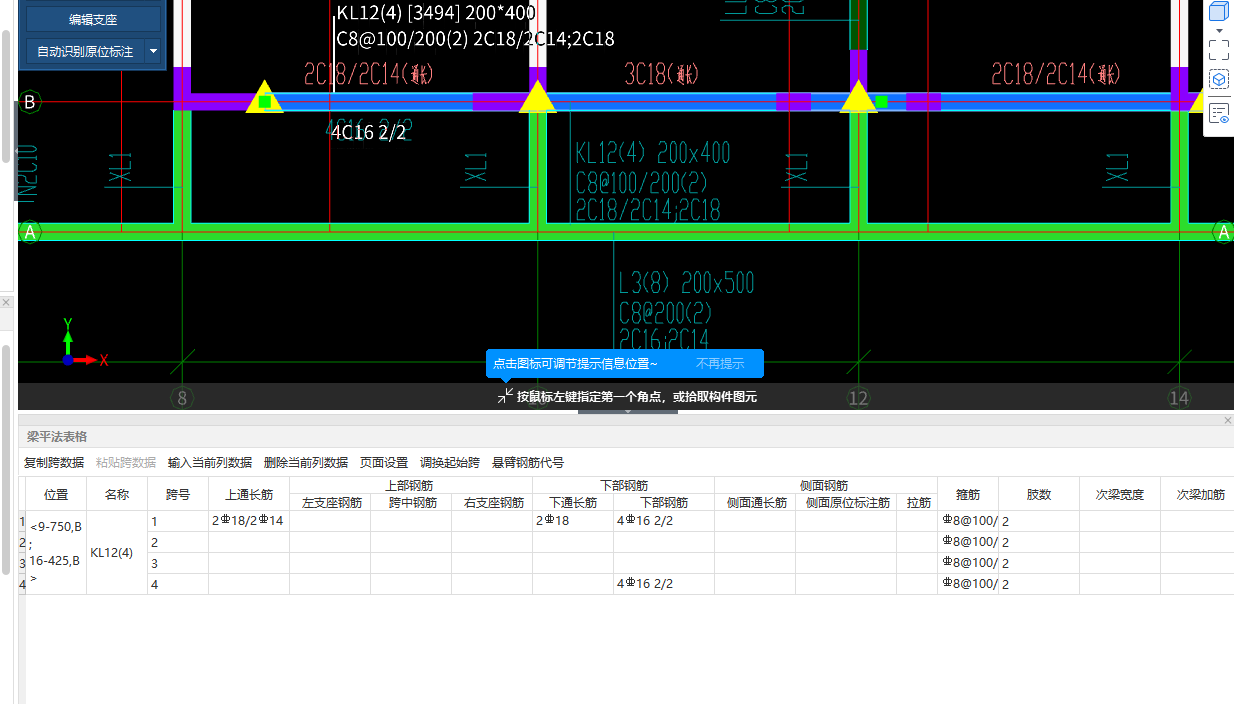The width and height of the screenshot is (1234, 704).
Task: Click the hint position adjust icon in status bar
Action: click(505, 396)
